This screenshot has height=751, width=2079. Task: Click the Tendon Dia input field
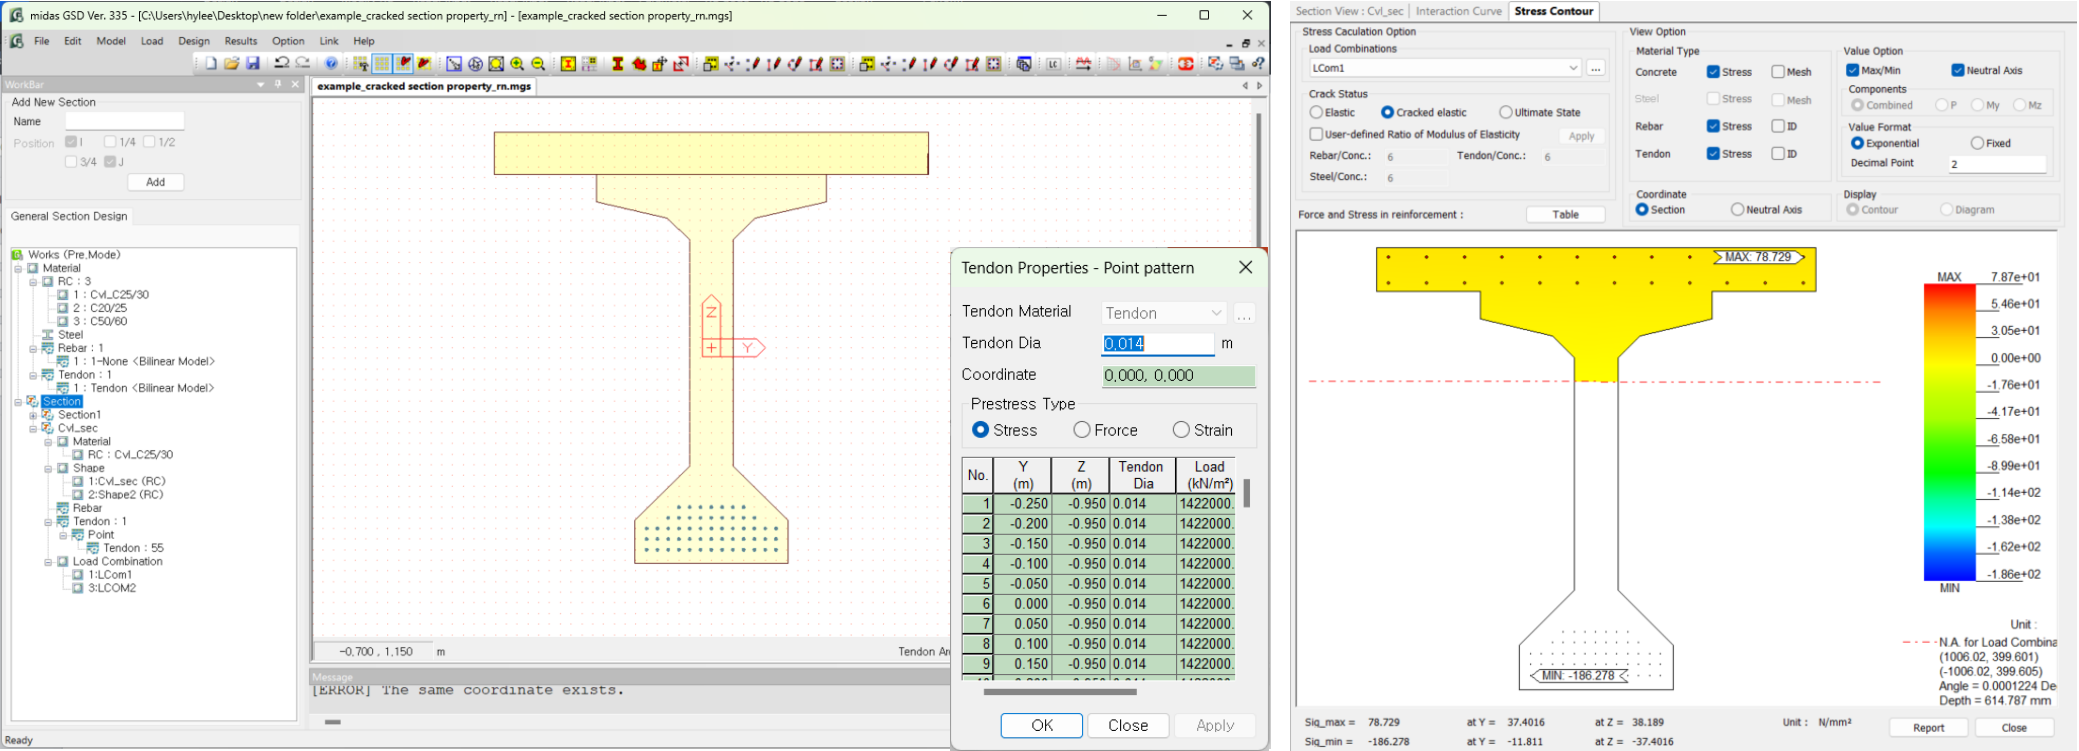(x=1157, y=343)
